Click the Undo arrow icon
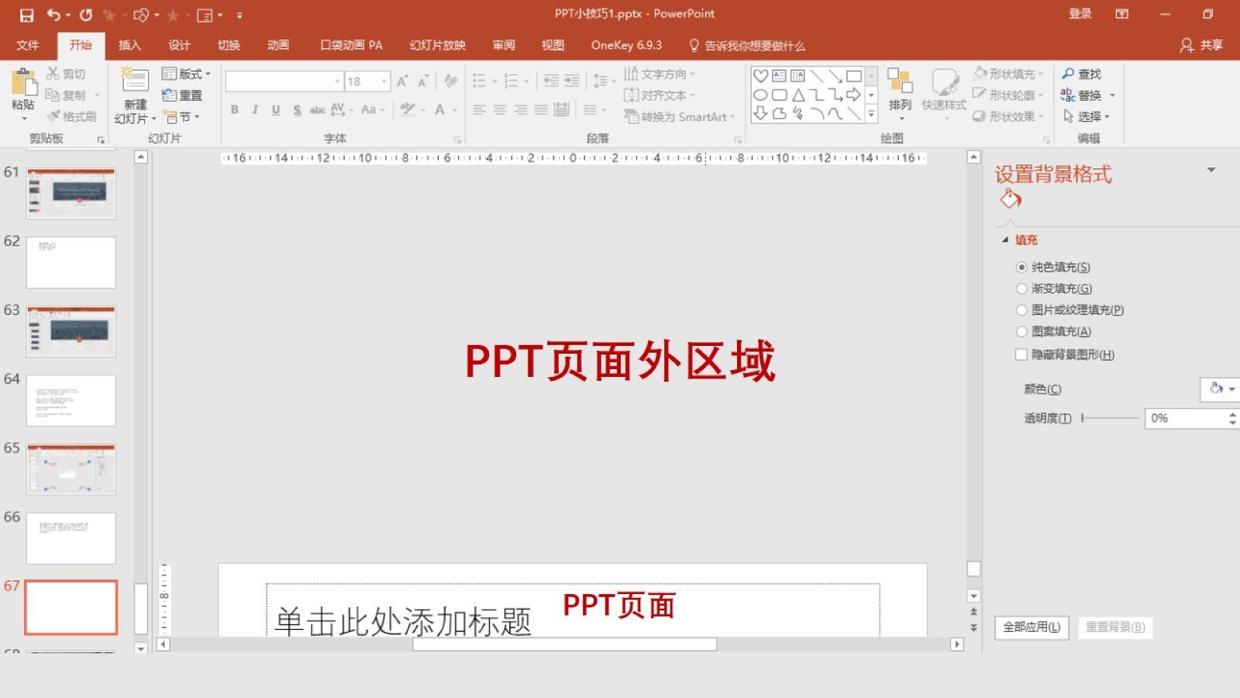This screenshot has height=698, width=1240. 54,15
